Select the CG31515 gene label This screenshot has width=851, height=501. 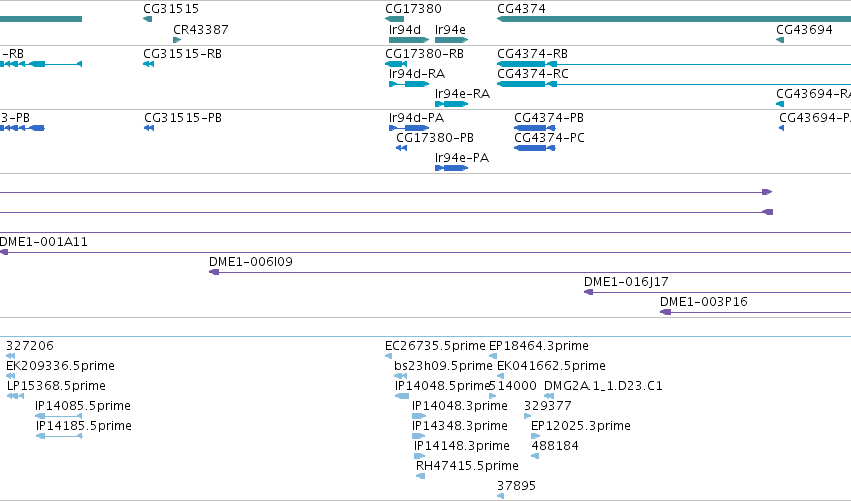click(x=171, y=9)
